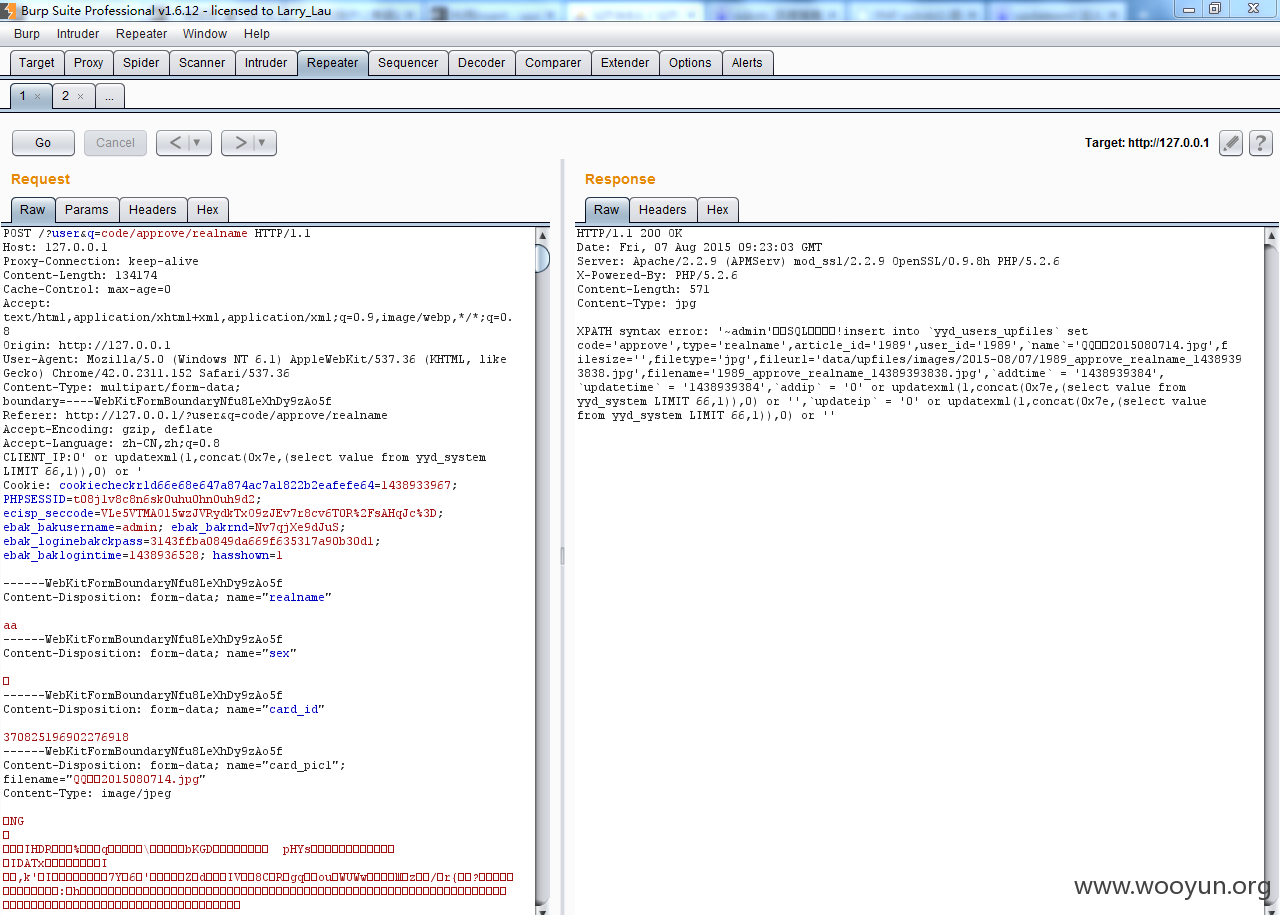This screenshot has height=915, width=1280.
Task: Switch to the Spider tab
Action: (x=141, y=63)
